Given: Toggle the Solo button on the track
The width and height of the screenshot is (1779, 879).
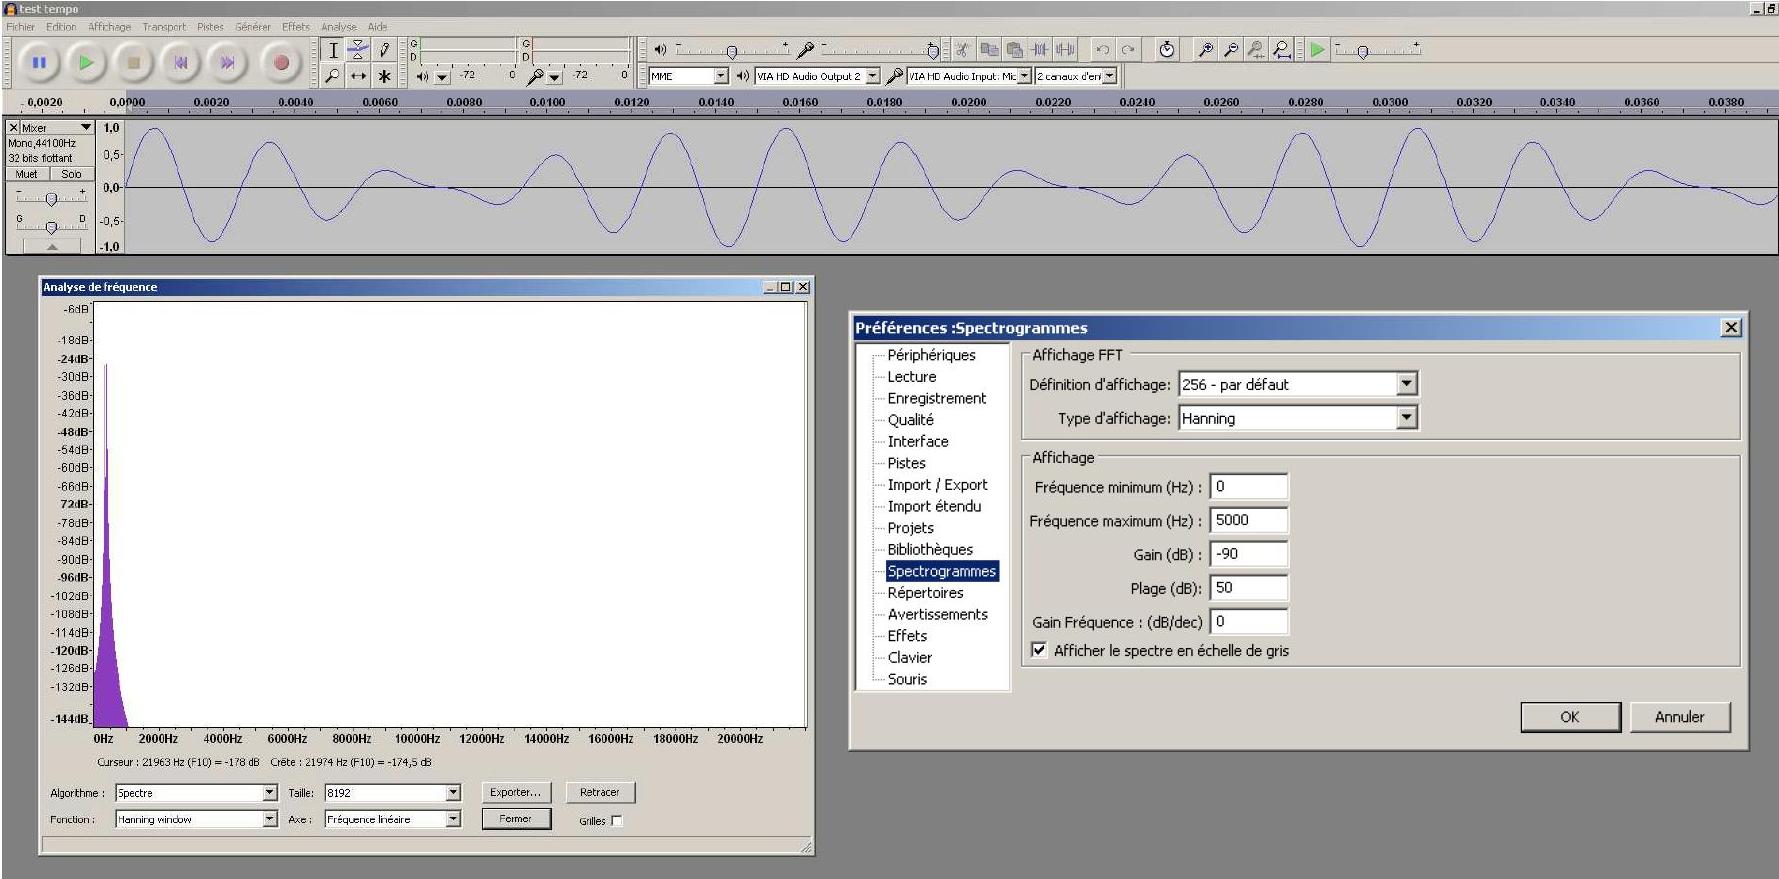Looking at the screenshot, I should pyautogui.click(x=71, y=174).
